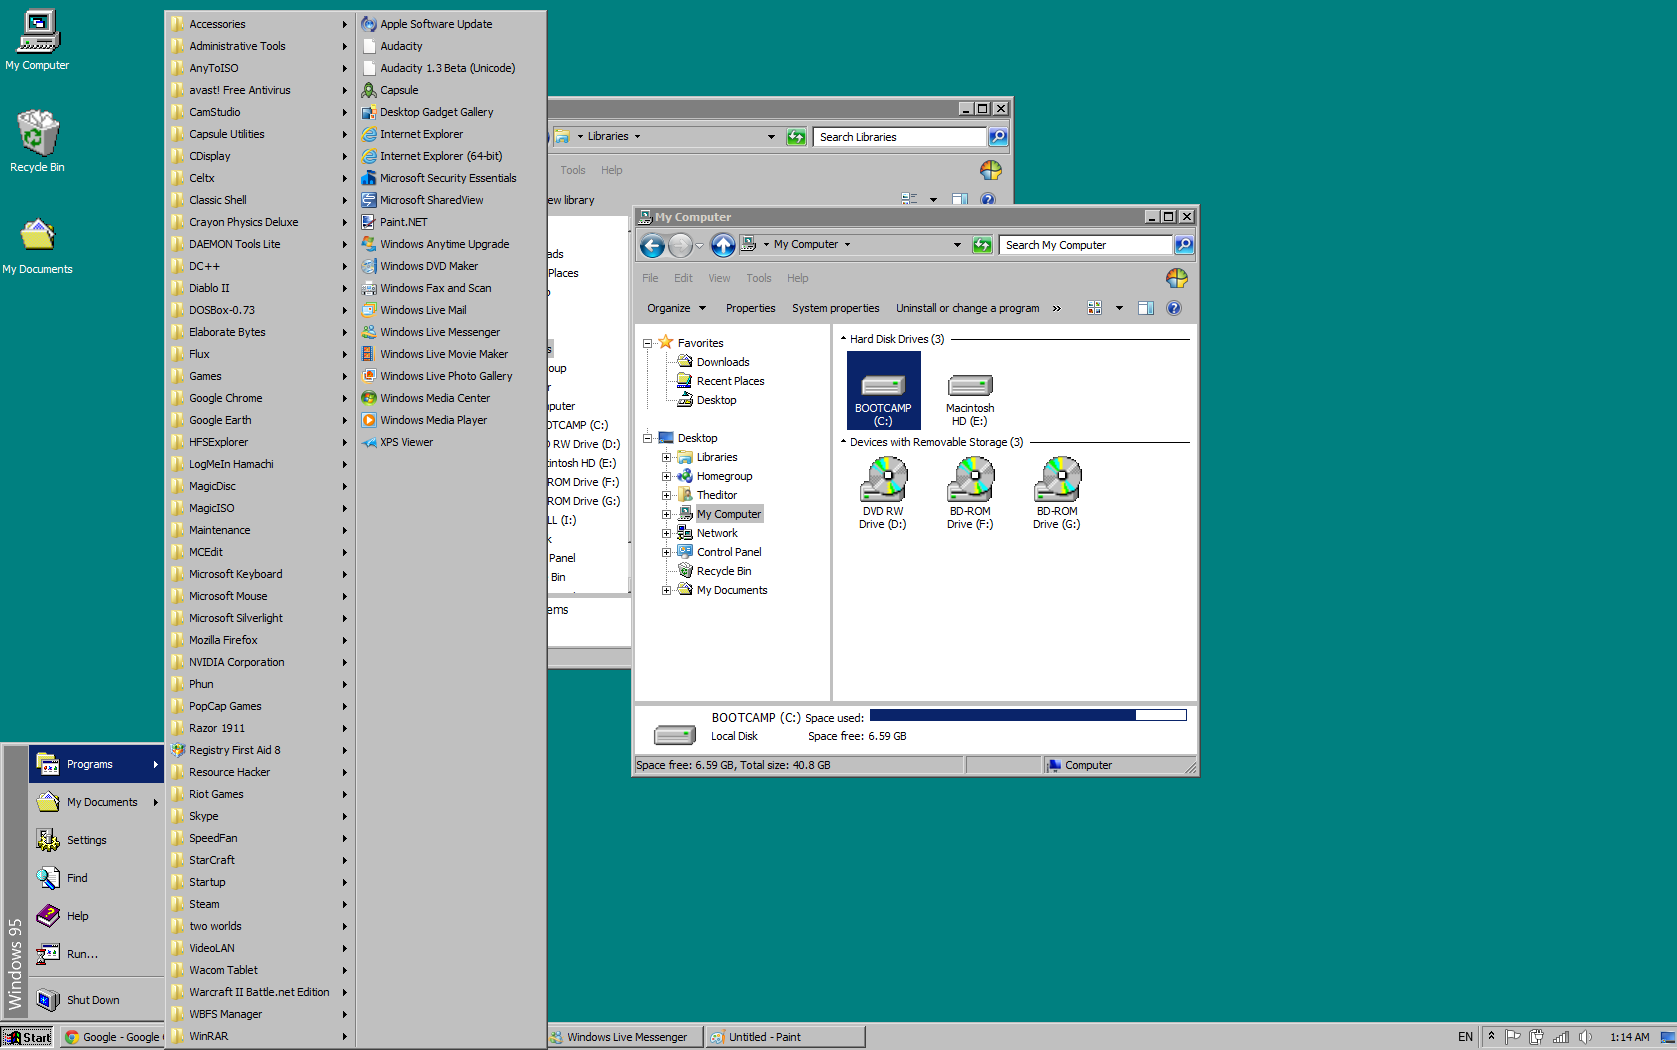Collapse the Hard Disk Drives group

[x=843, y=339]
